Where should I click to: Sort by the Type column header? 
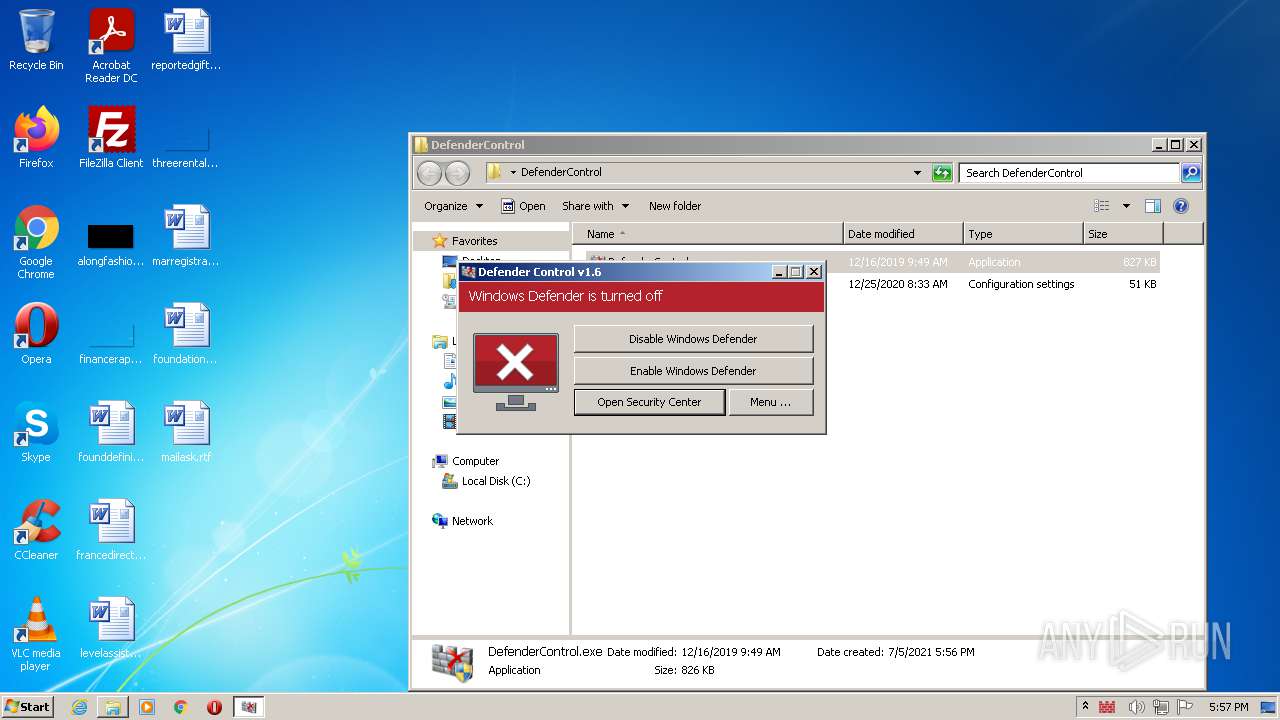click(x=1023, y=234)
